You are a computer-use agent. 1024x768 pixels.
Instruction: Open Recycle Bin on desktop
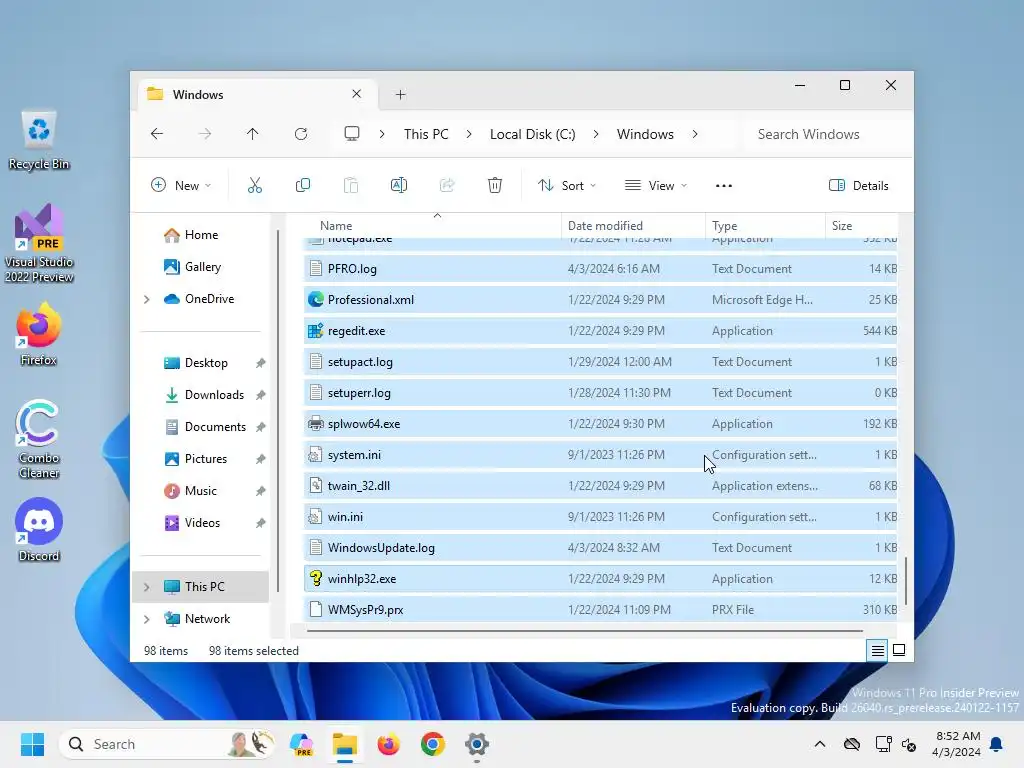pyautogui.click(x=39, y=140)
